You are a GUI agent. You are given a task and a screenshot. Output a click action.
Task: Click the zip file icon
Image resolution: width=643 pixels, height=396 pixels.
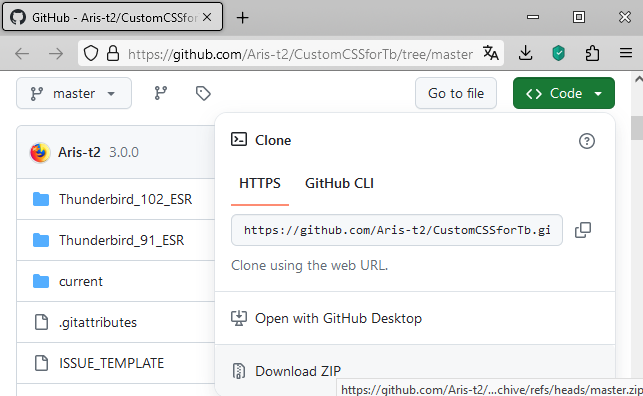239,371
